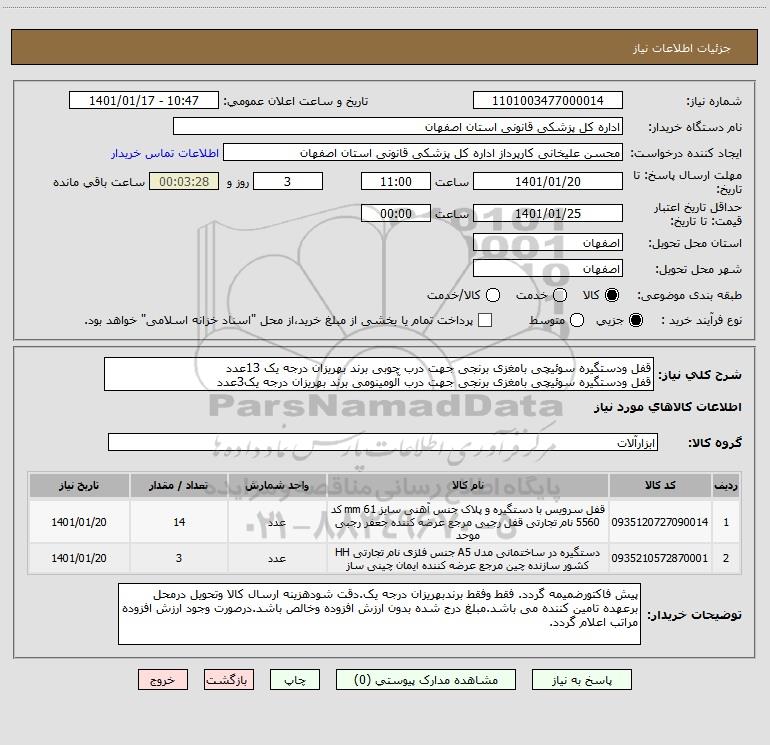Click the deadline hour field 11:00
The height and width of the screenshot is (745, 770).
[396, 181]
